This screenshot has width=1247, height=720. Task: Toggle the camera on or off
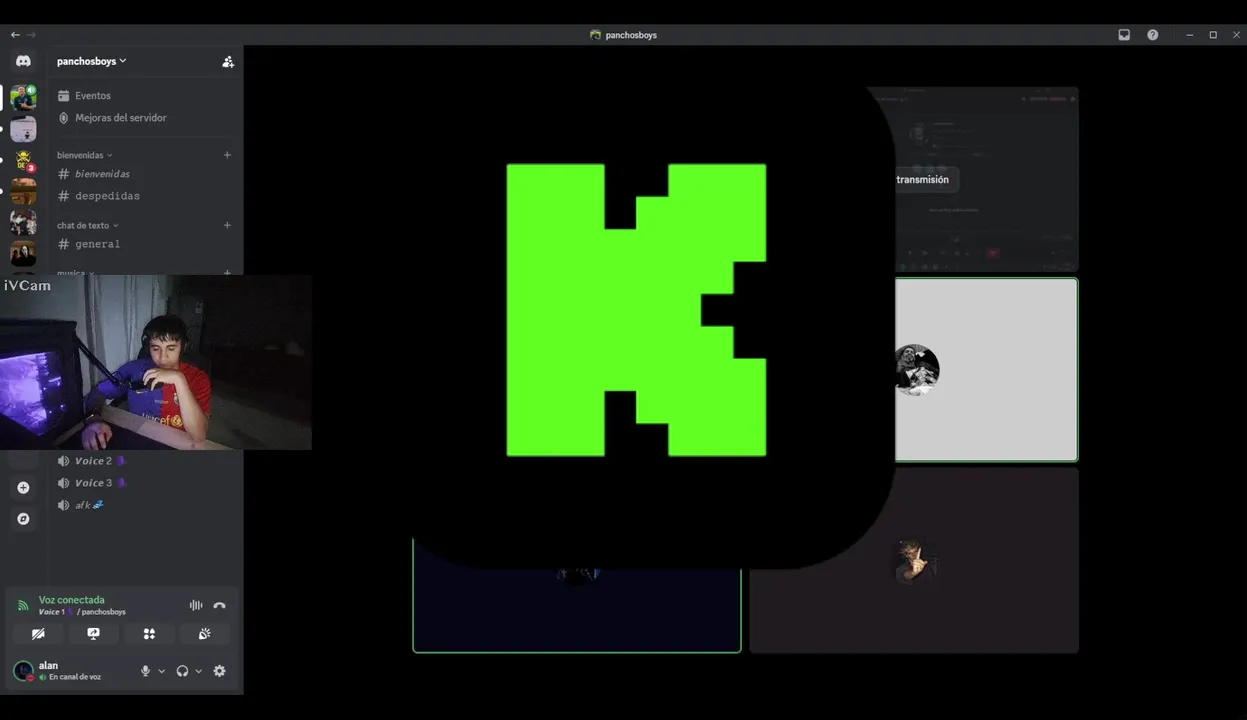point(38,634)
